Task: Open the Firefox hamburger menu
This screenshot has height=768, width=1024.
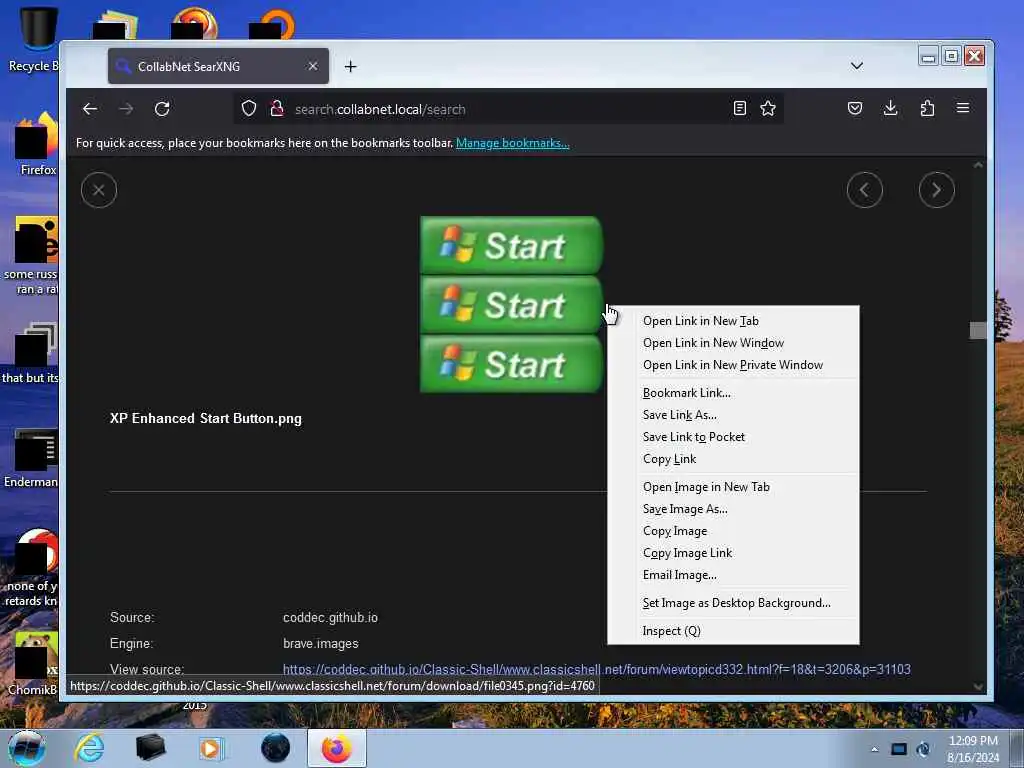Action: 963,108
